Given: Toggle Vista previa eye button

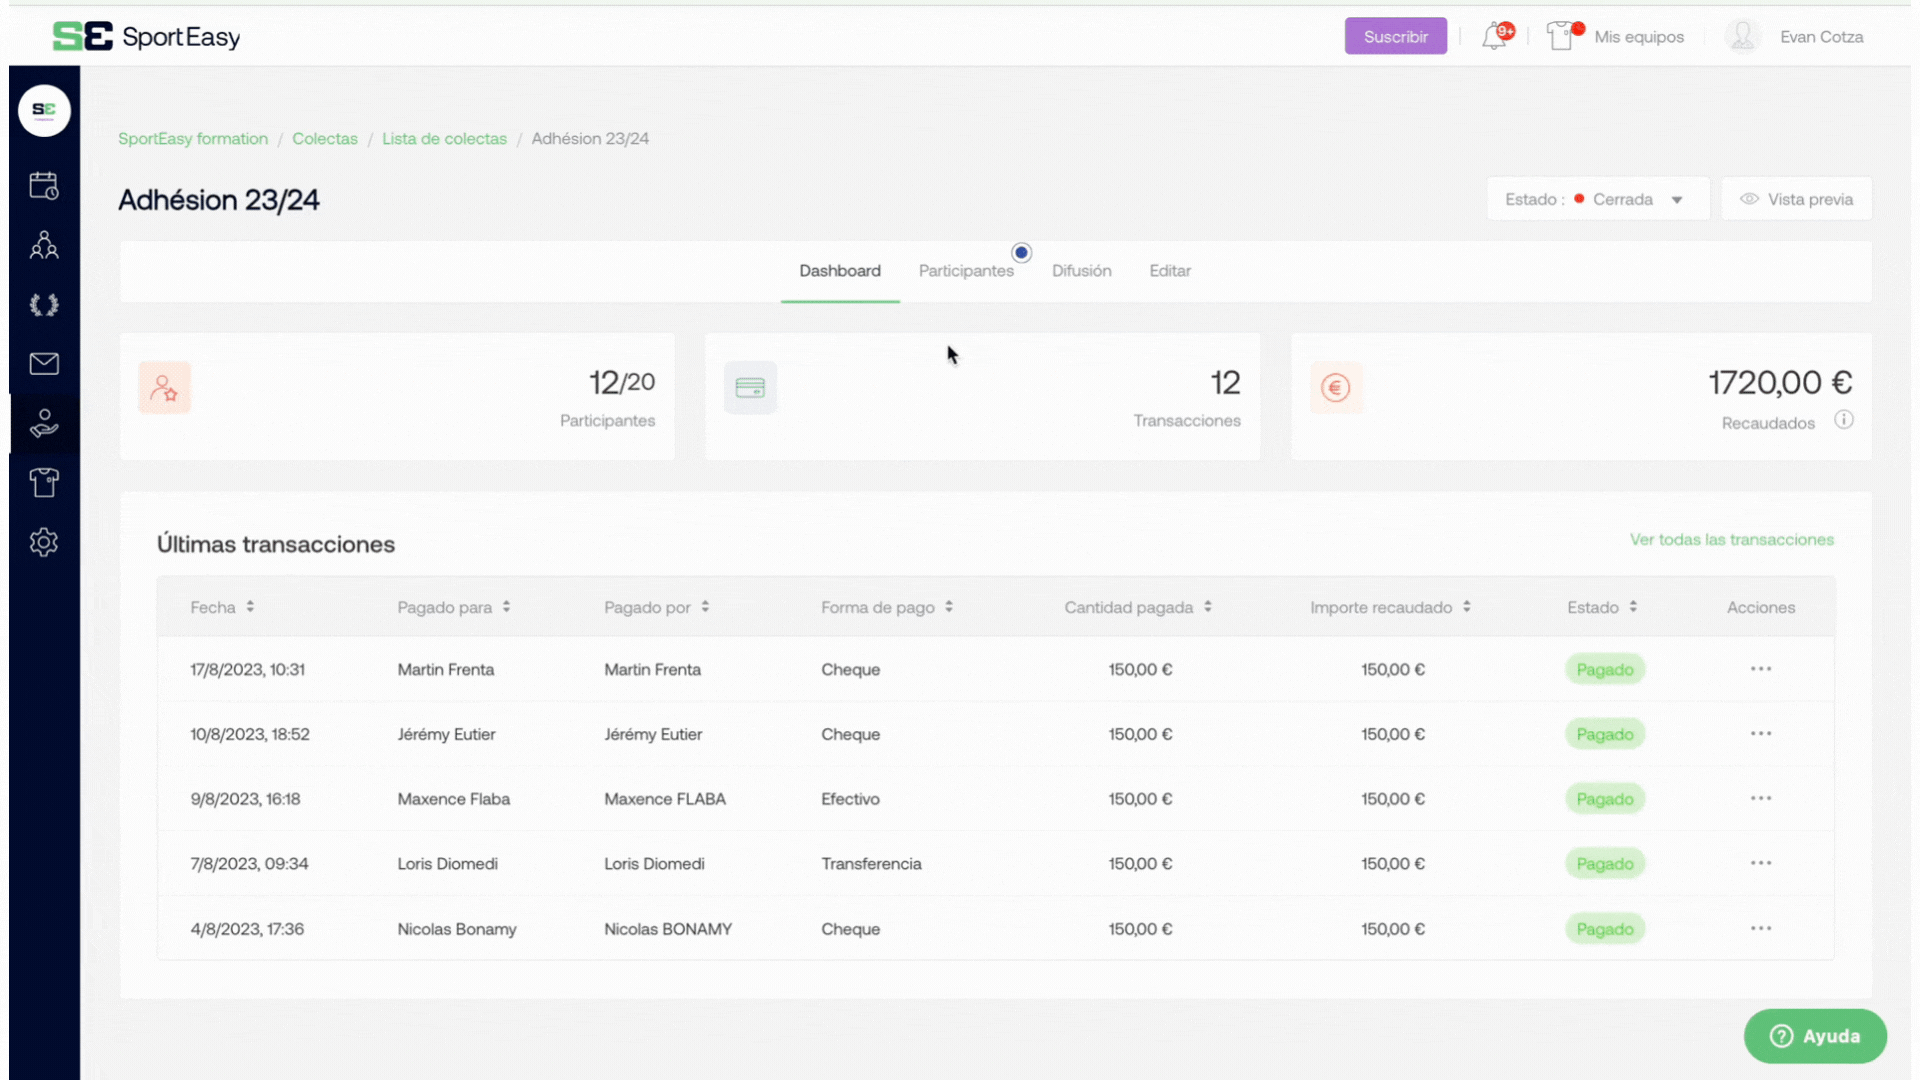Looking at the screenshot, I should pyautogui.click(x=1797, y=199).
